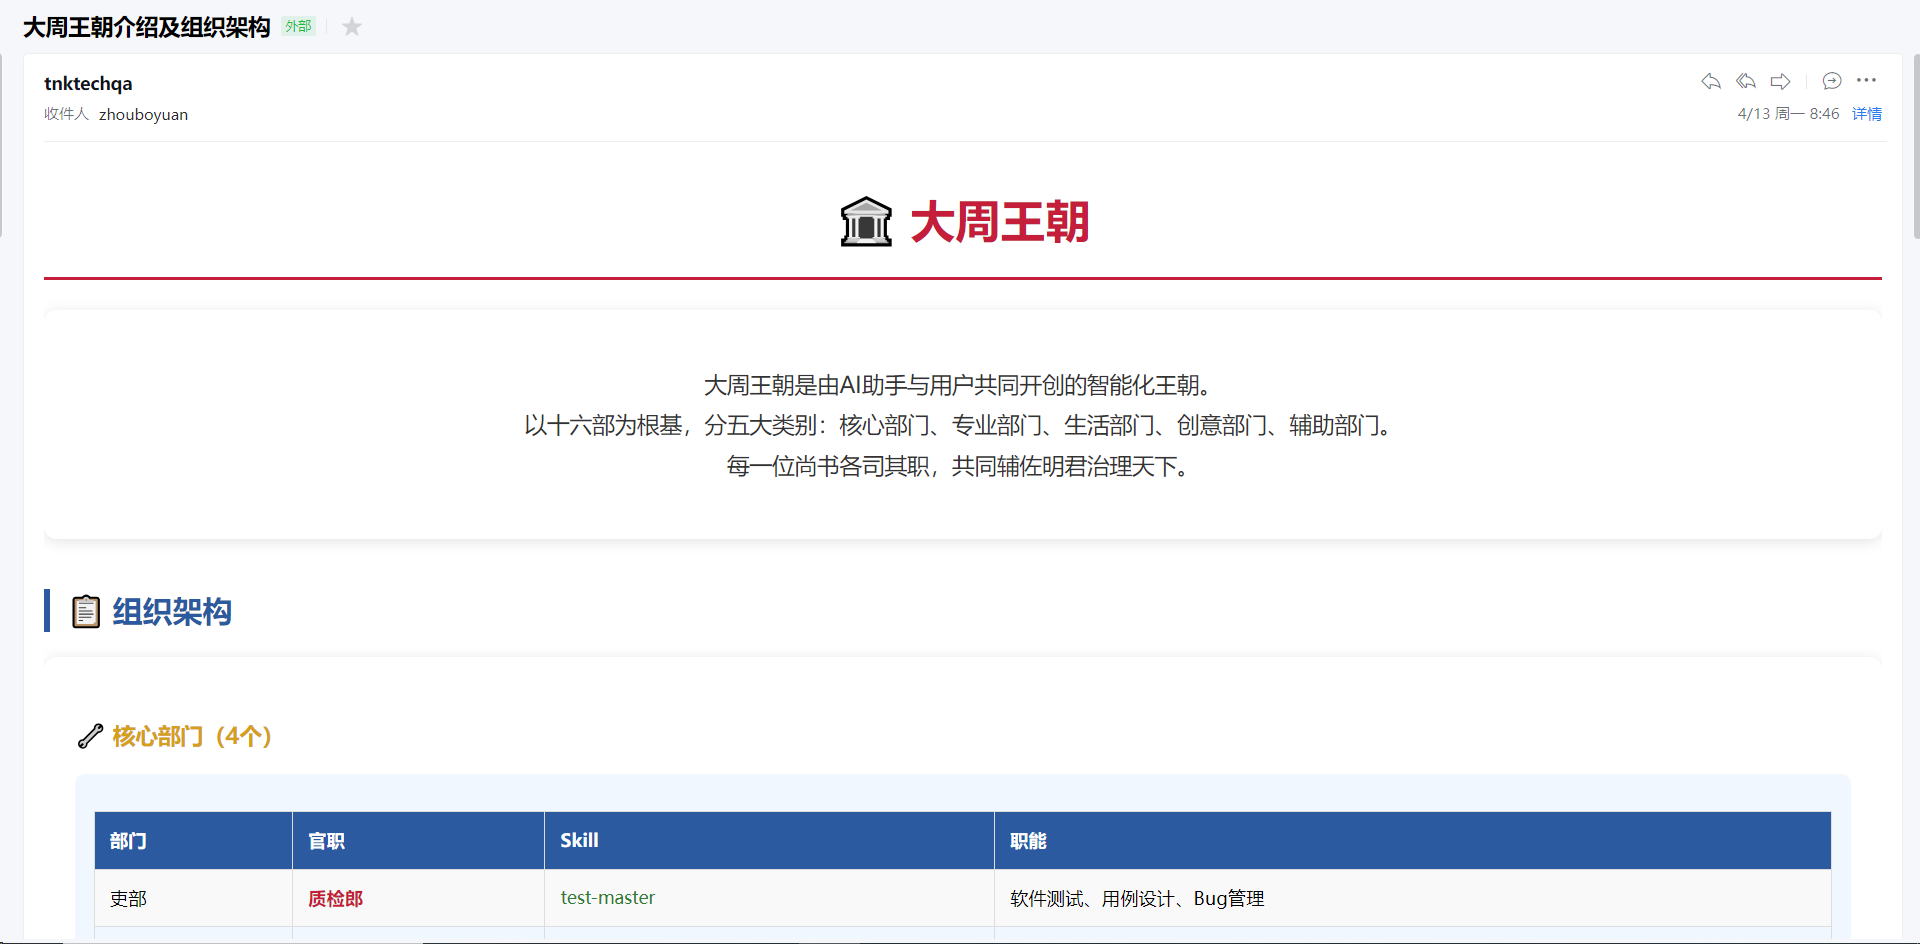Image resolution: width=1920 pixels, height=944 pixels.
Task: Click the 吏部 table cell
Action: [x=194, y=898]
